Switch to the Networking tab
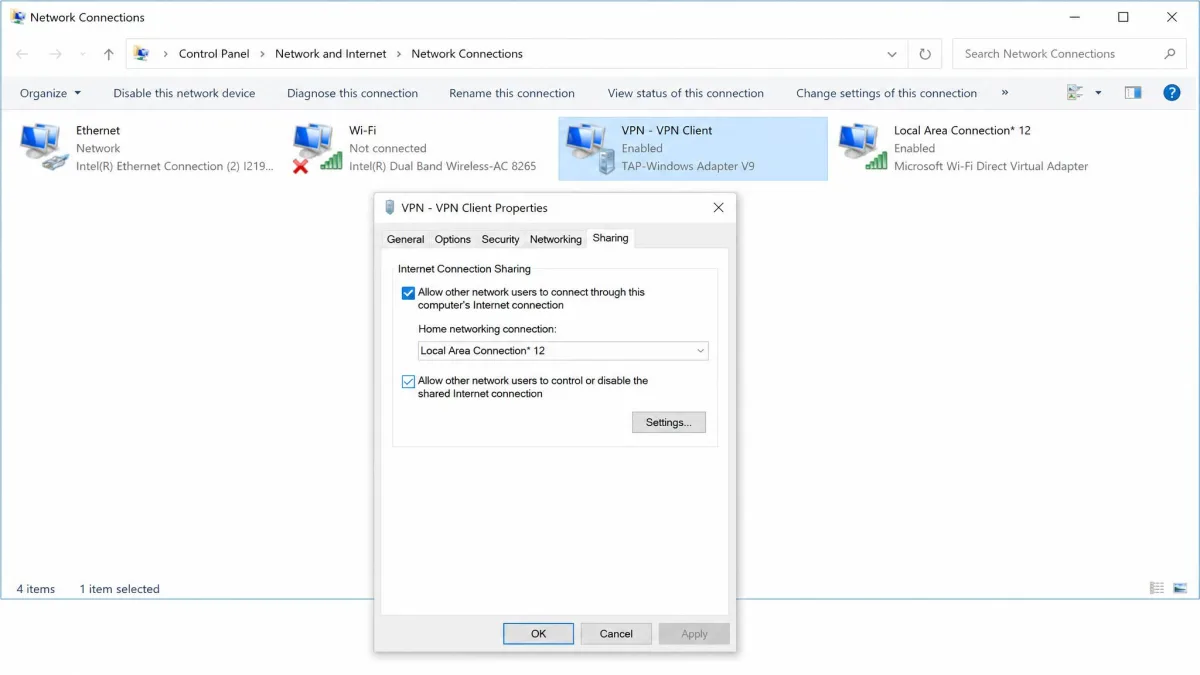Viewport: 1200px width, 675px height. [x=555, y=239]
